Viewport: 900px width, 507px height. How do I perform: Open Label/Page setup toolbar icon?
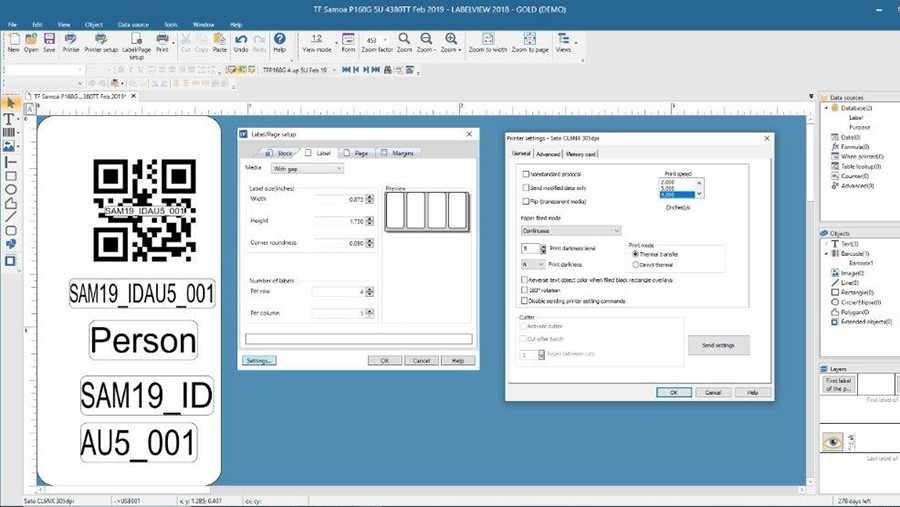137,46
